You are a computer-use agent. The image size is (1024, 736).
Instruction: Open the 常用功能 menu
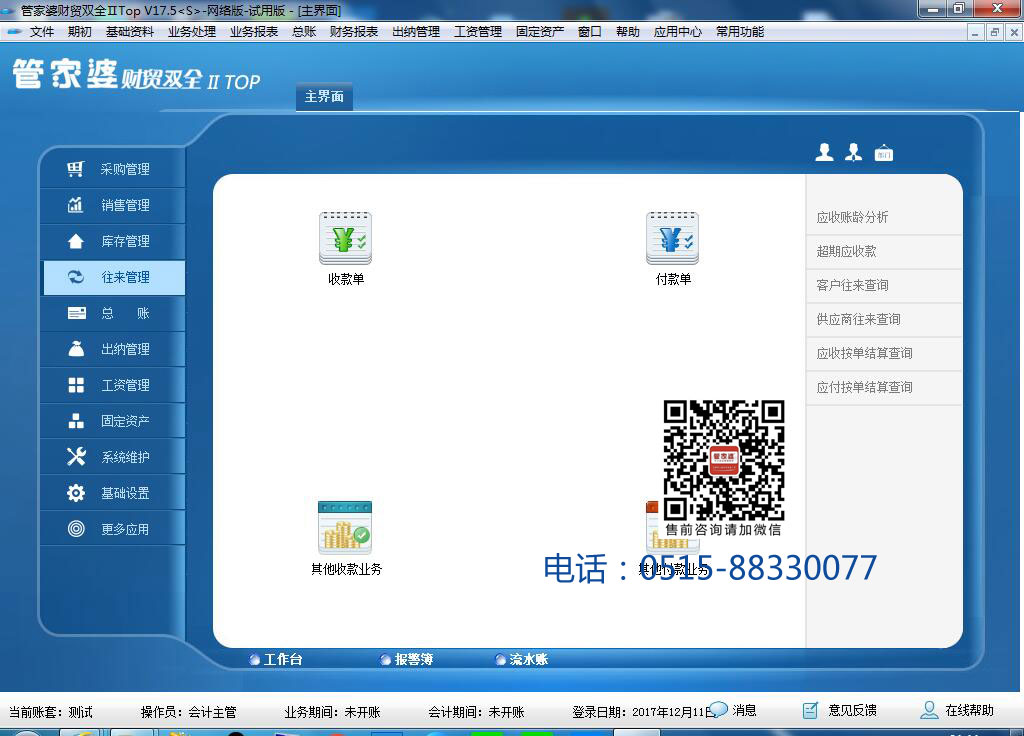click(739, 31)
